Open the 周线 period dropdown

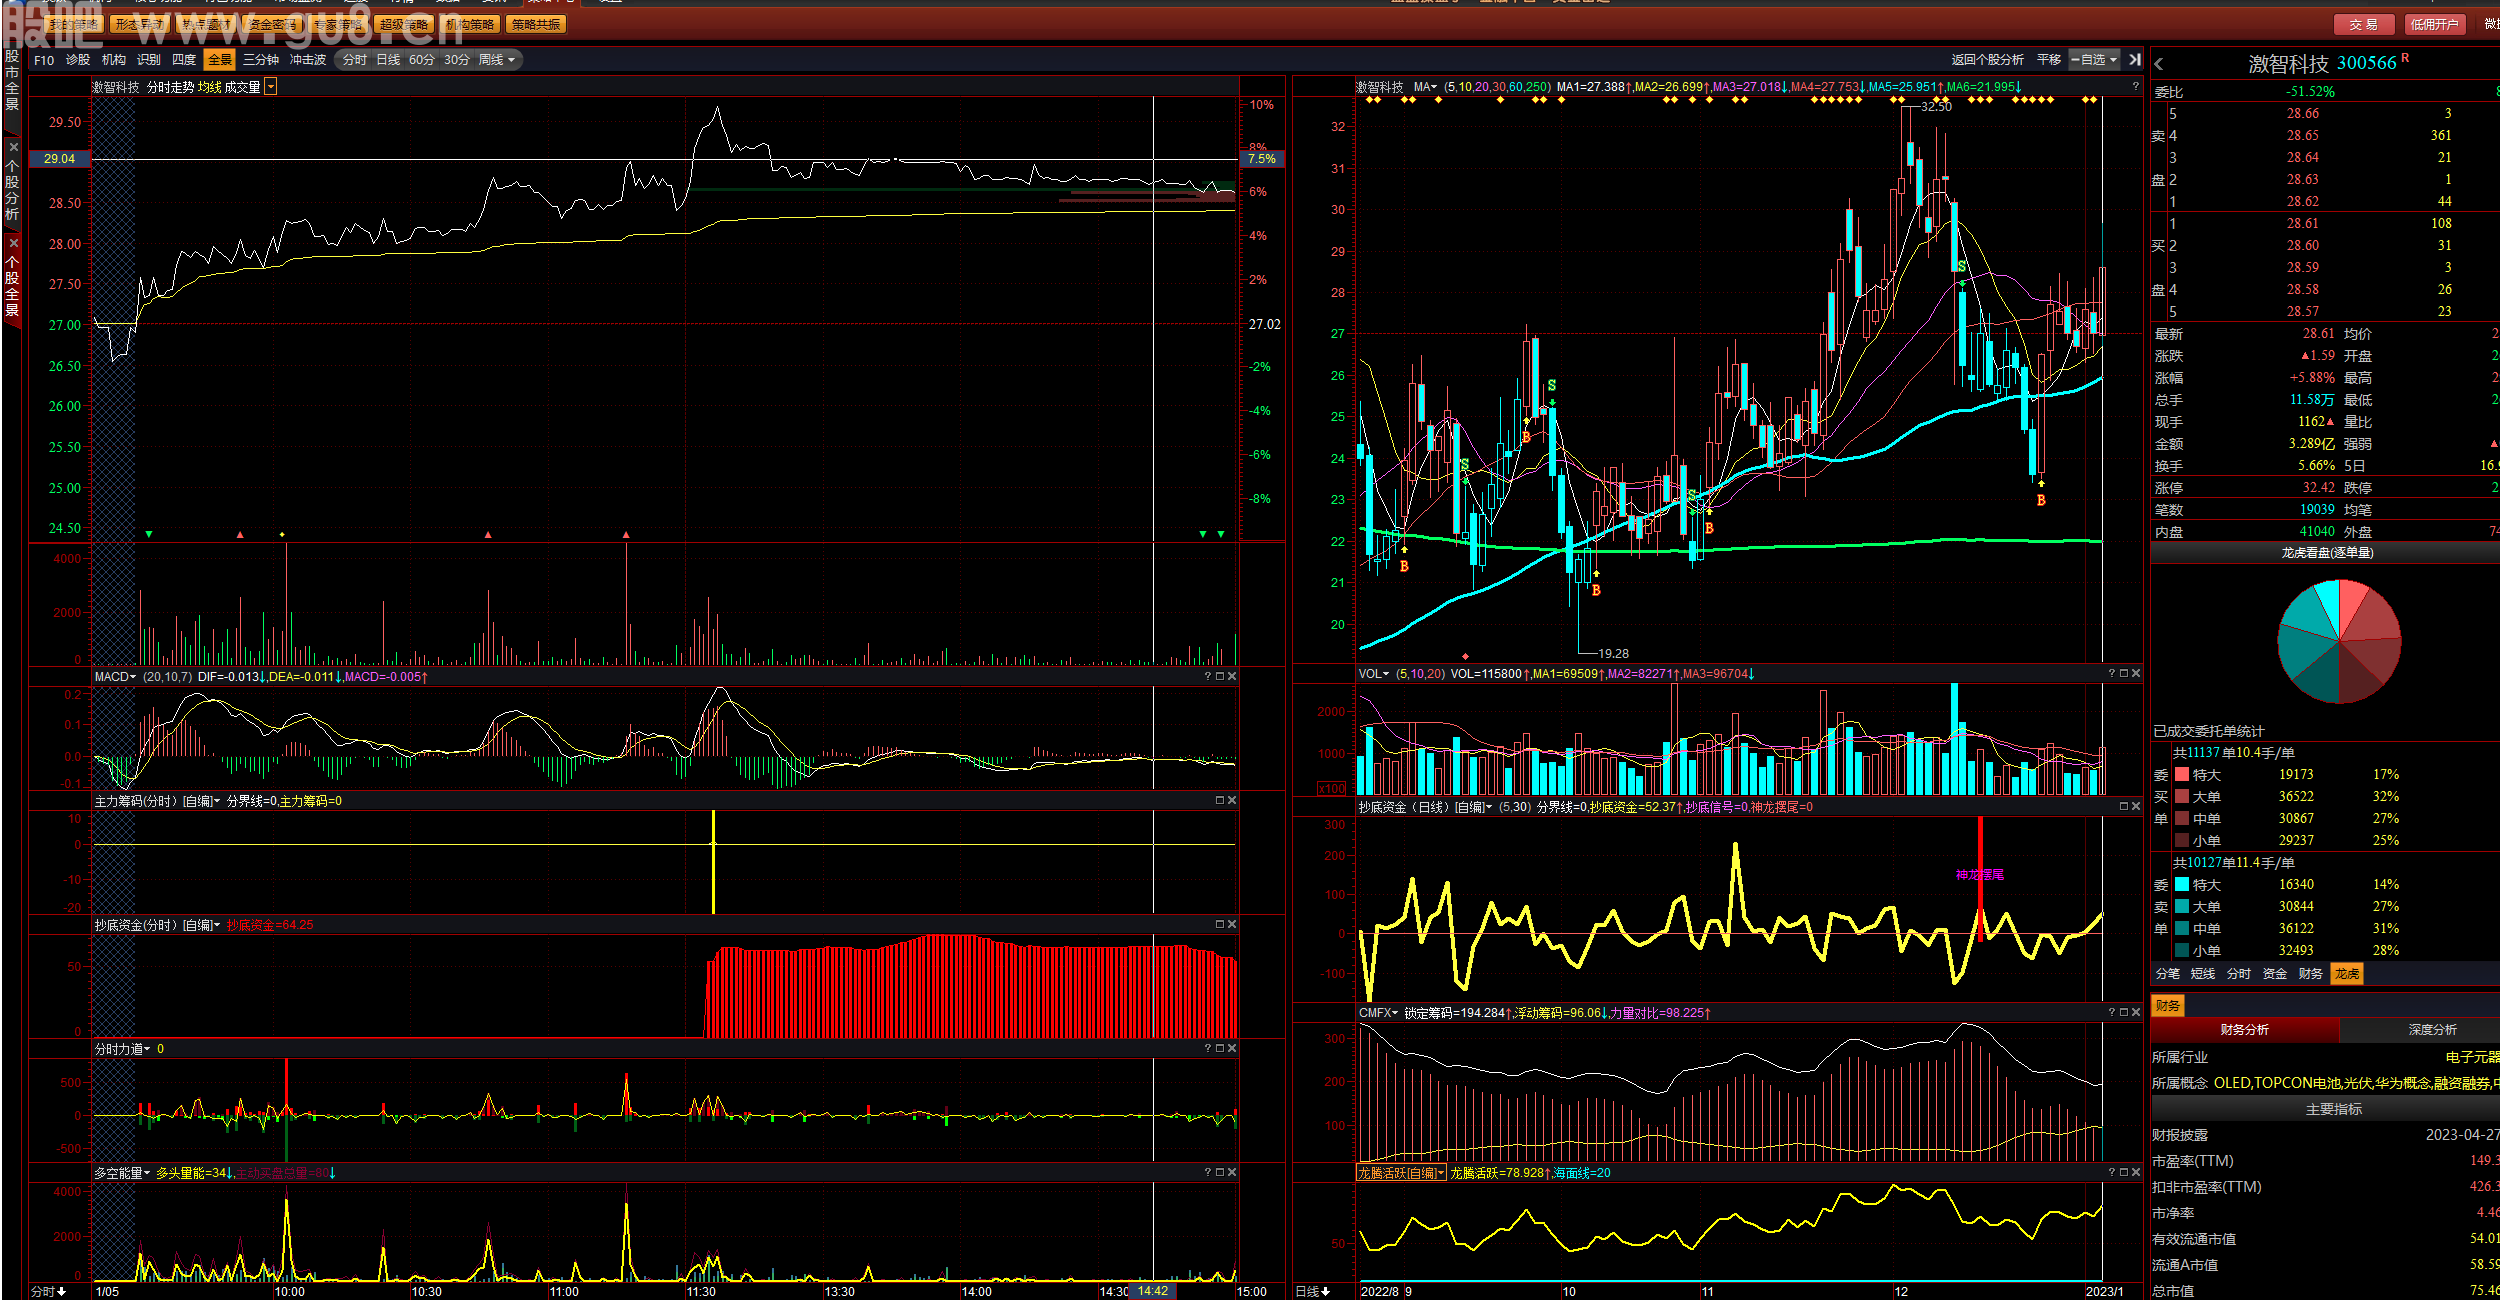click(x=497, y=60)
